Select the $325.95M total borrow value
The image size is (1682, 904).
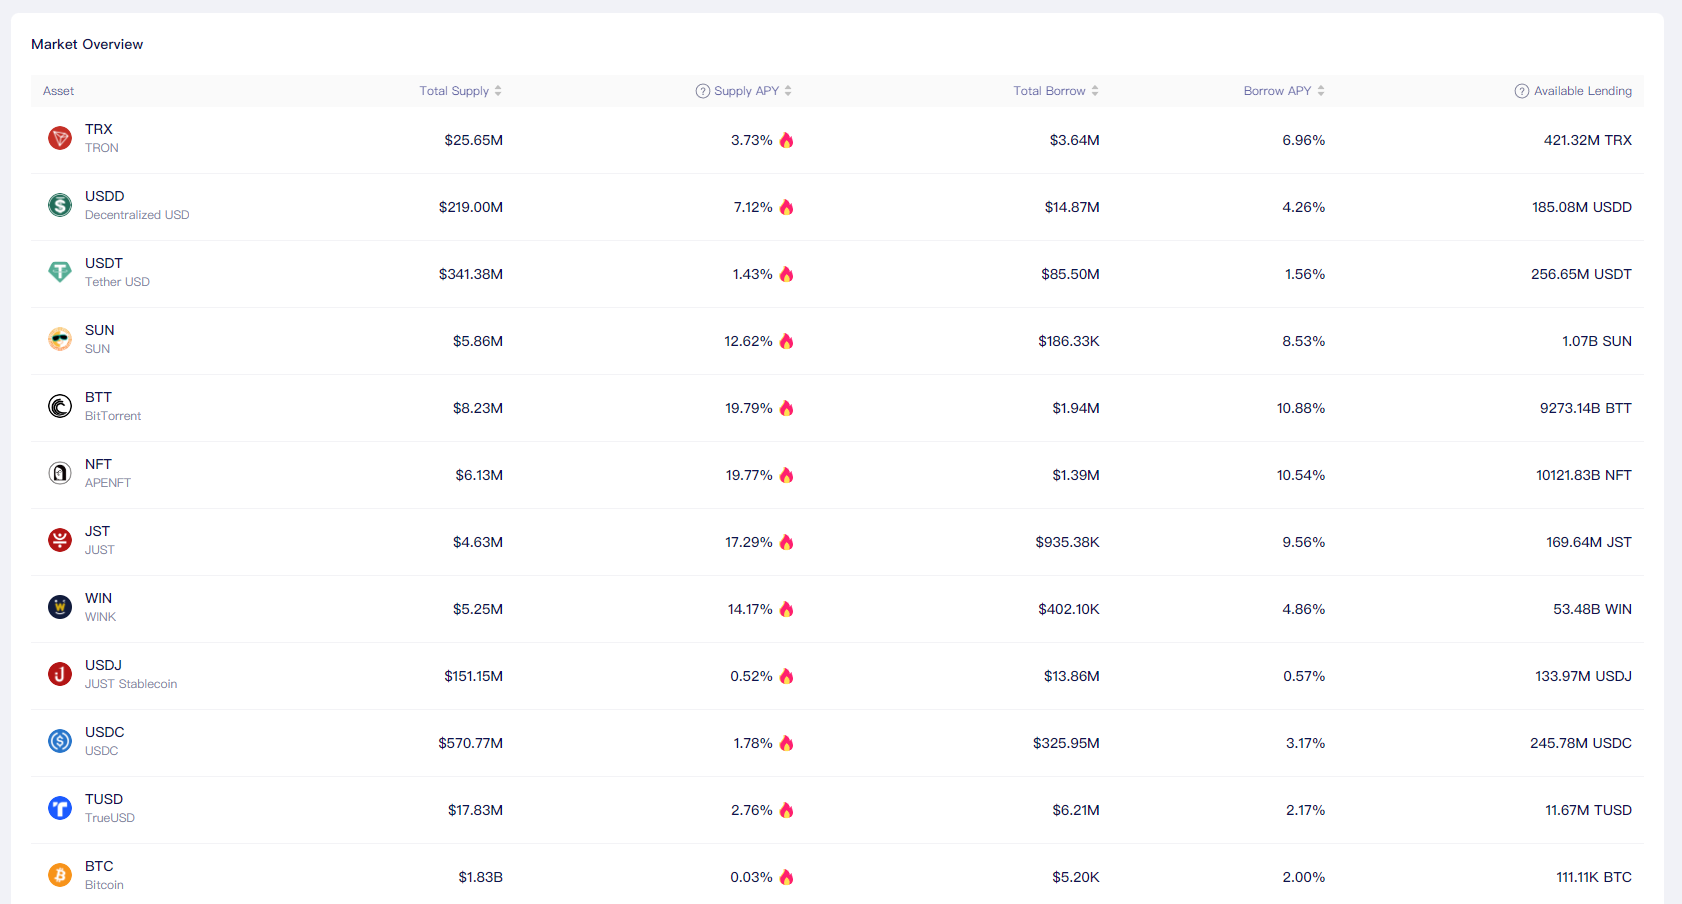[1067, 743]
